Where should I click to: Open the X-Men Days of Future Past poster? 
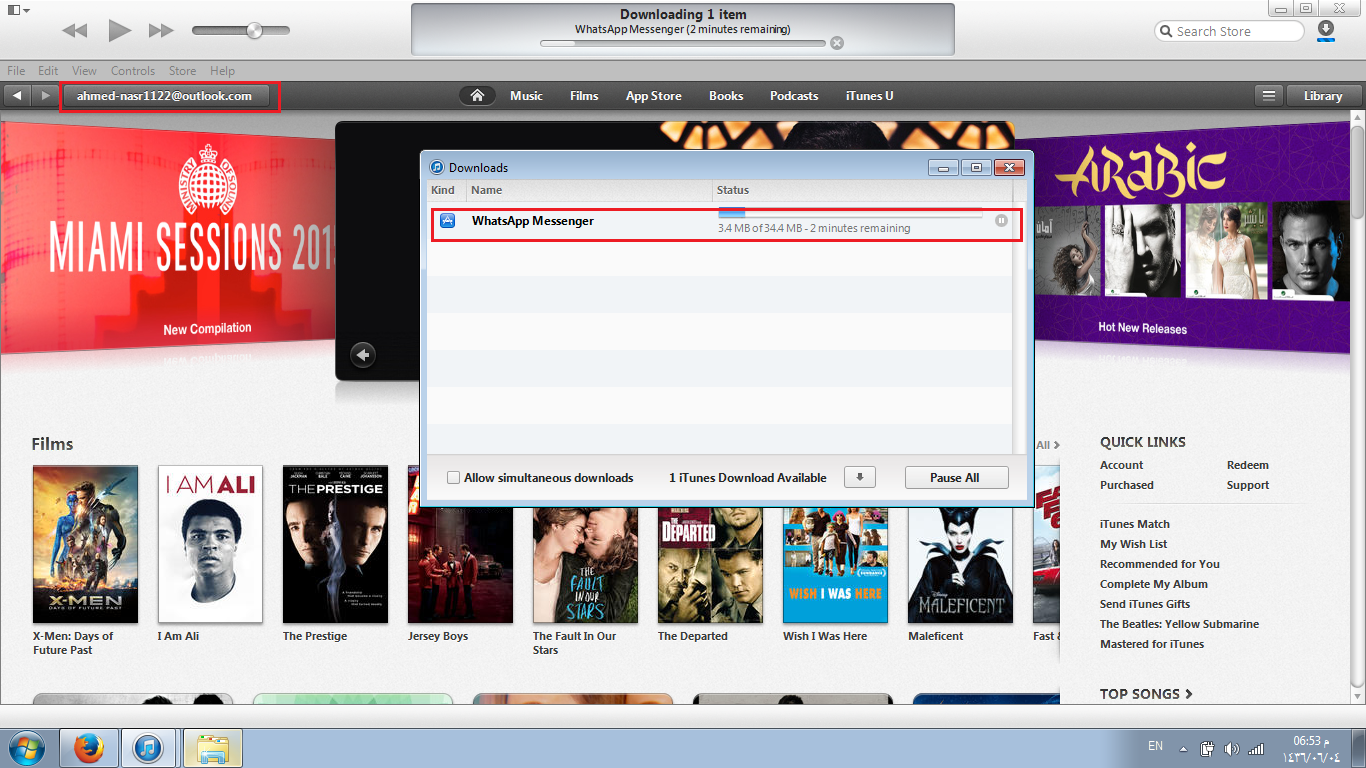[86, 544]
